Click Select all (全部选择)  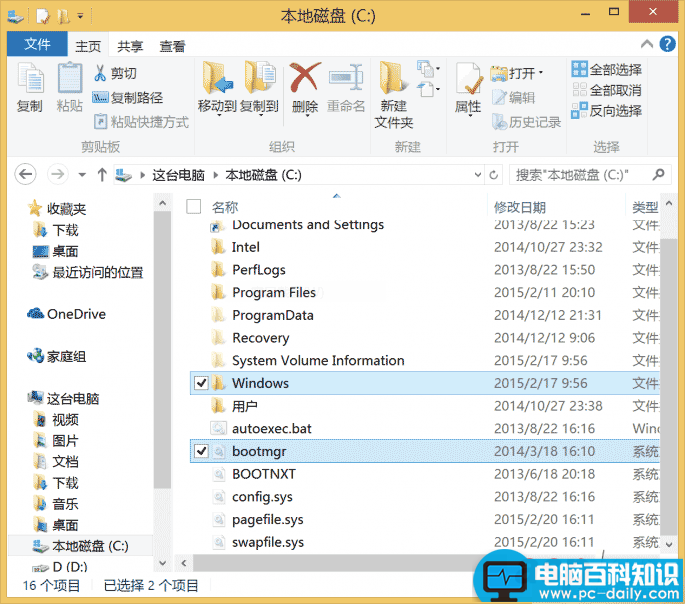[606, 69]
